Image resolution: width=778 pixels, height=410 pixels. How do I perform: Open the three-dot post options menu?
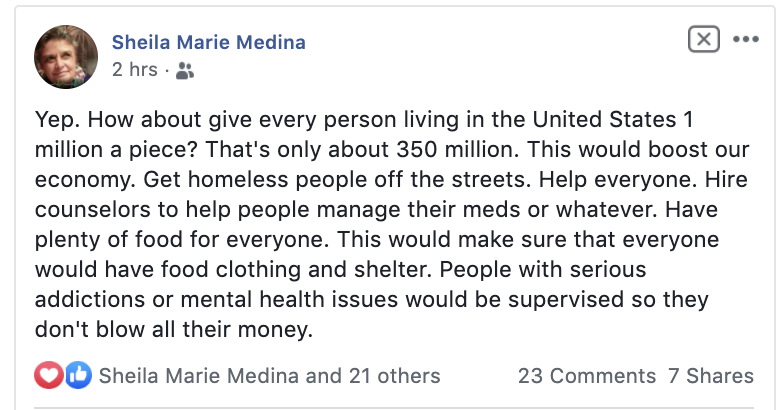coord(746,40)
